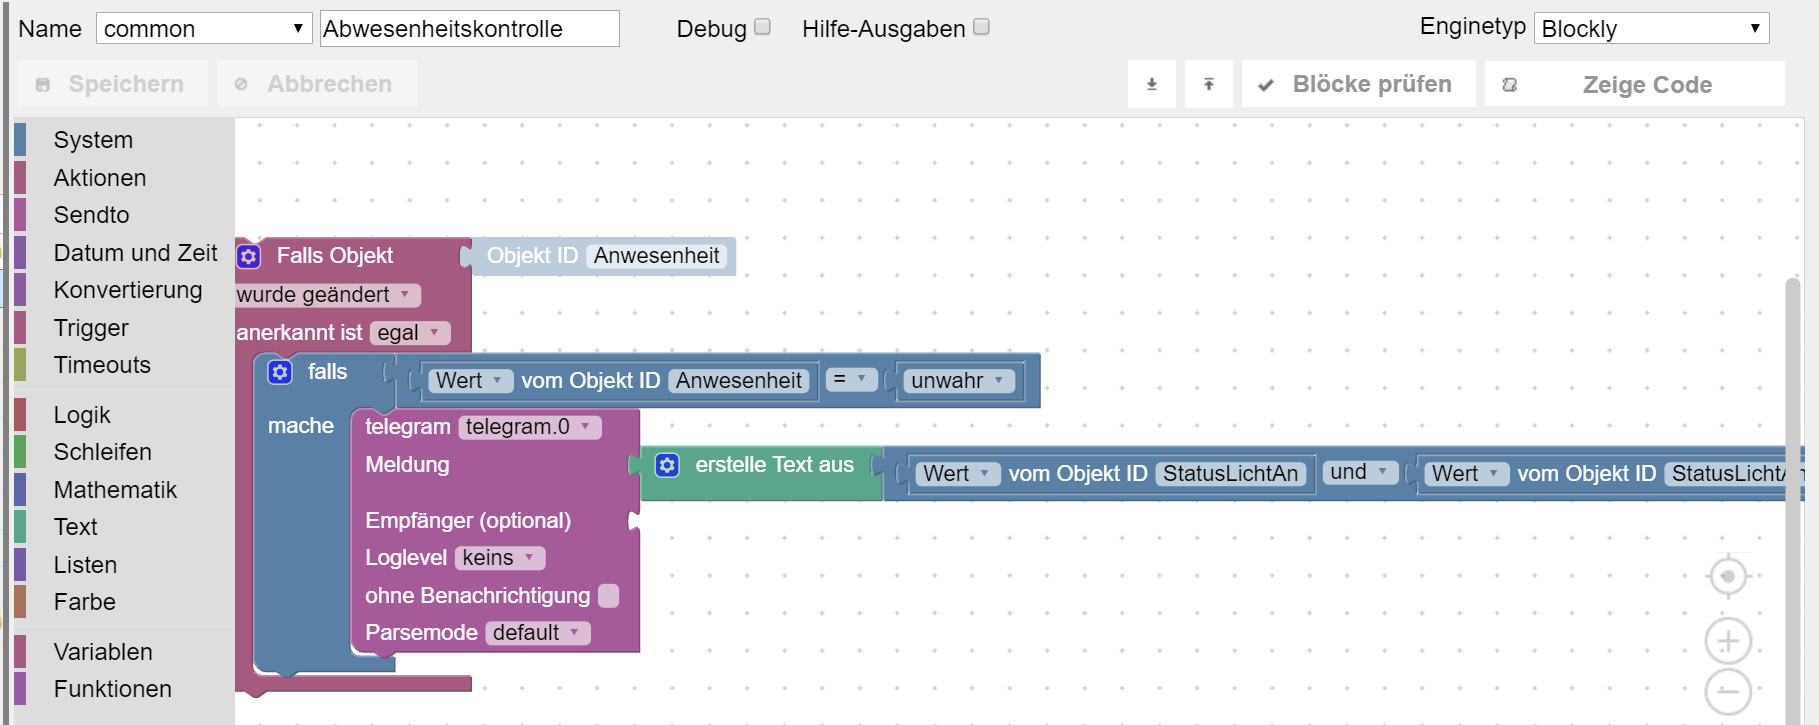1819x725 pixels.
Task: Enable the Debug checkbox
Action: tap(762, 28)
